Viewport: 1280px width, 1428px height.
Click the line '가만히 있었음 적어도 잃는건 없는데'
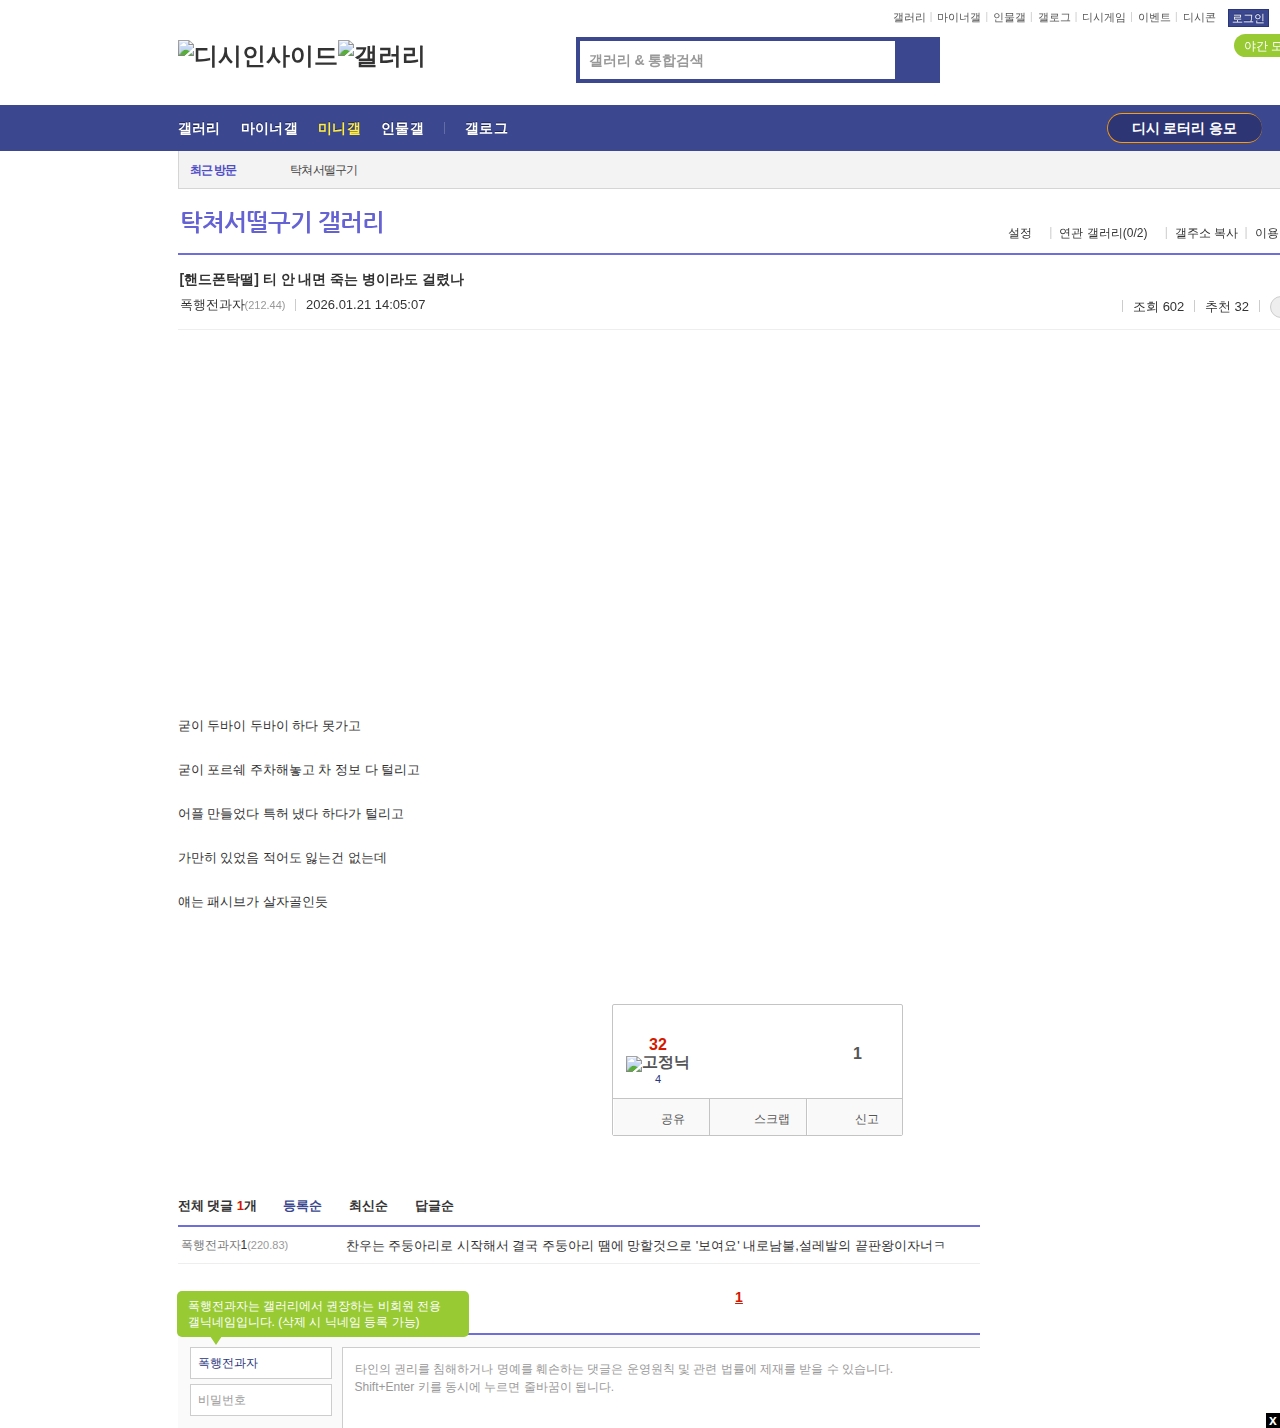point(282,858)
